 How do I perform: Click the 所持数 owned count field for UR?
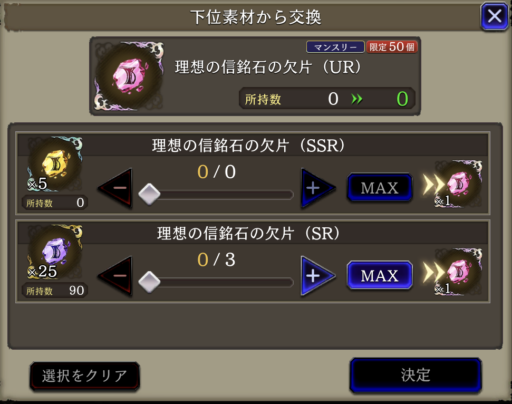click(x=327, y=99)
